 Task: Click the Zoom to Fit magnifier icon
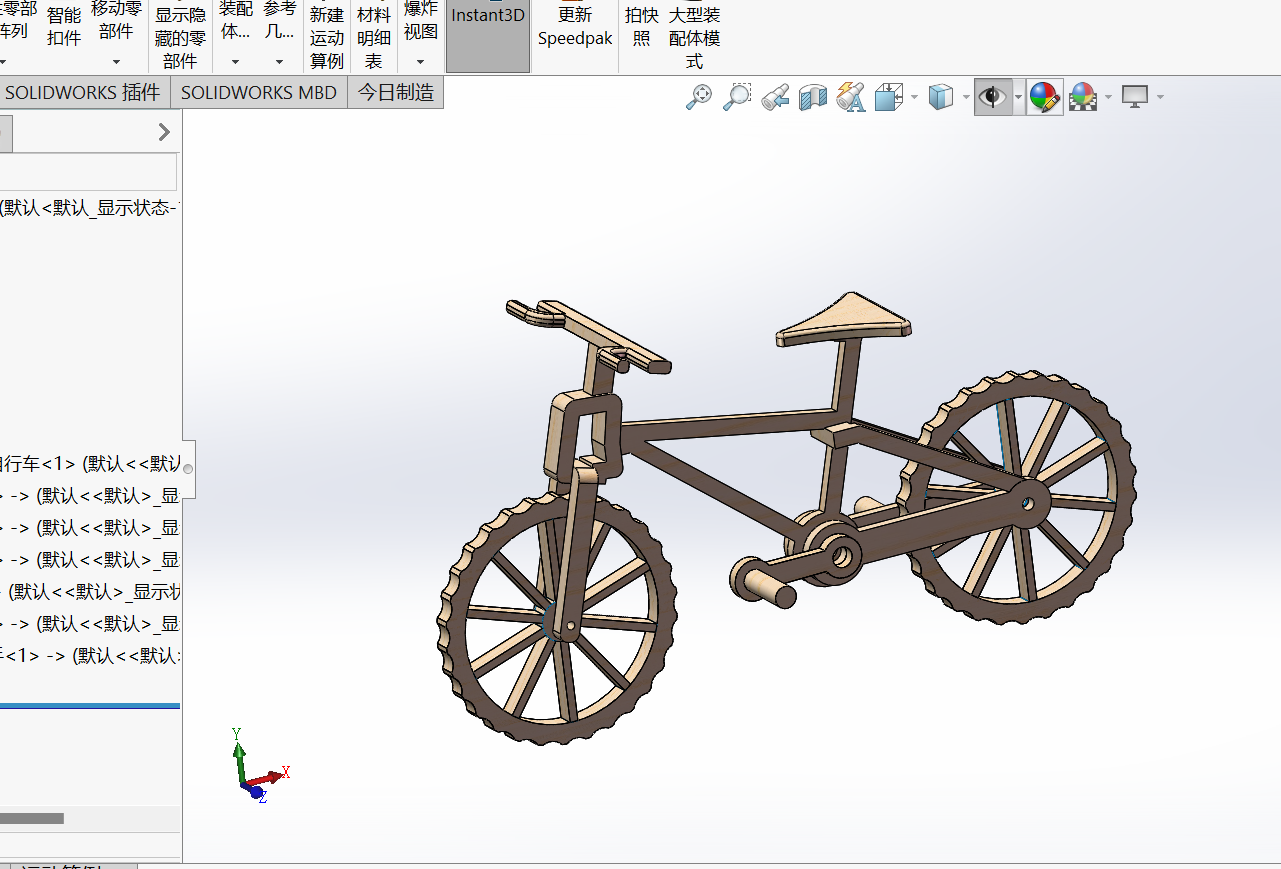click(x=699, y=97)
